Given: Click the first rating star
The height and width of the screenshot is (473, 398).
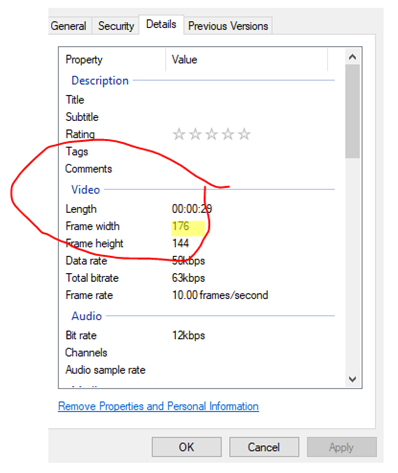Looking at the screenshot, I should [x=179, y=134].
